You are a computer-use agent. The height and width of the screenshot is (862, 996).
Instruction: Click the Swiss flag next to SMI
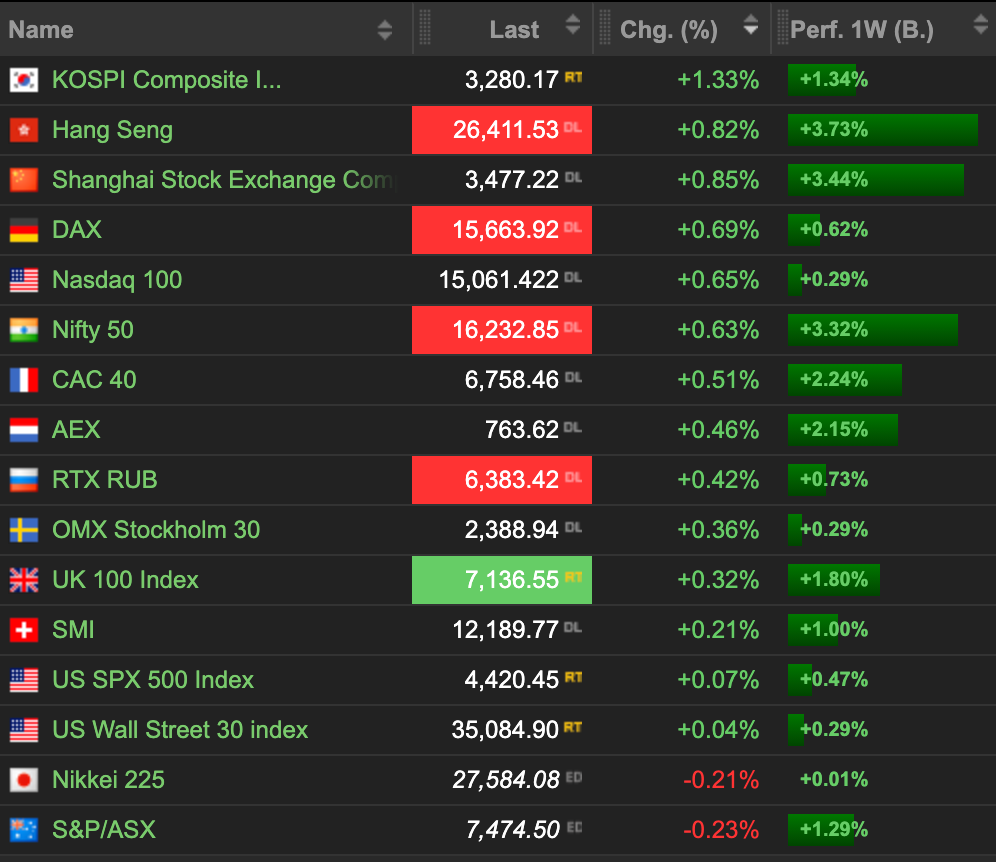tap(24, 630)
